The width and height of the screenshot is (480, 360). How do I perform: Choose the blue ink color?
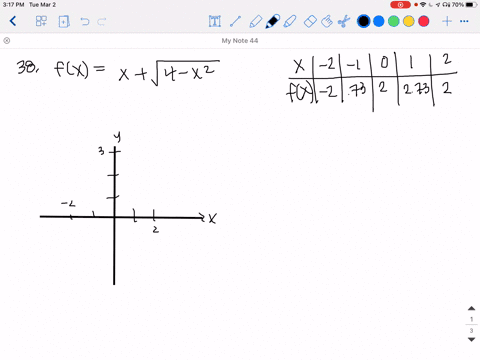click(x=379, y=21)
